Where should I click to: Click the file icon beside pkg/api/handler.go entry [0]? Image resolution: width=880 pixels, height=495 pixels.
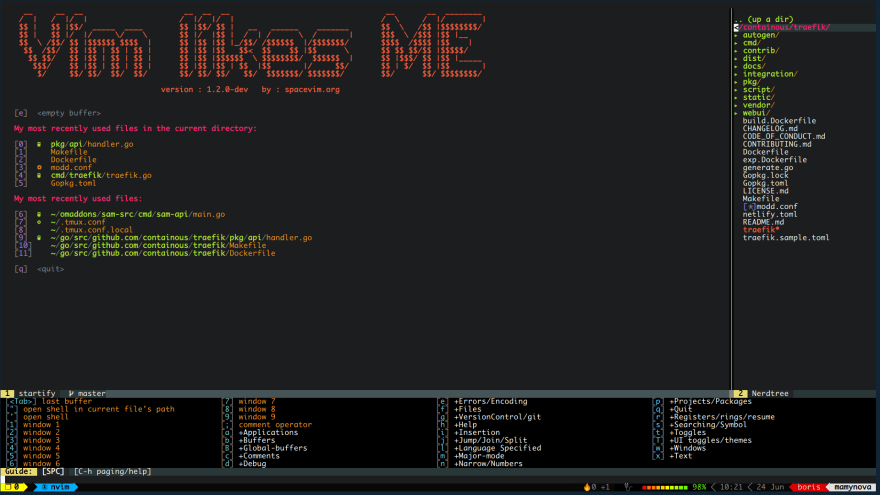point(39,144)
